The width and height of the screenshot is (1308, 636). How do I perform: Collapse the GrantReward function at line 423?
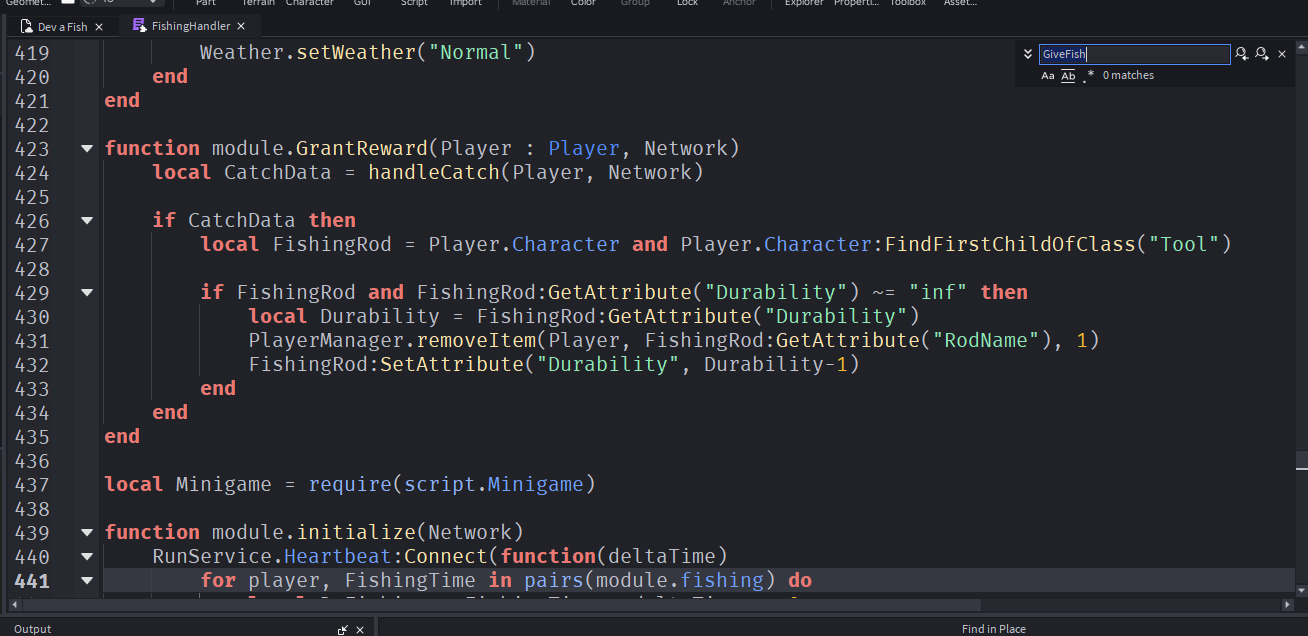pyautogui.click(x=87, y=149)
